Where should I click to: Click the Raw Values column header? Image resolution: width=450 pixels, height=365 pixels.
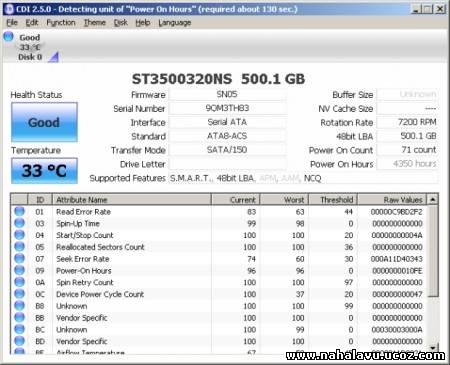[x=392, y=200]
